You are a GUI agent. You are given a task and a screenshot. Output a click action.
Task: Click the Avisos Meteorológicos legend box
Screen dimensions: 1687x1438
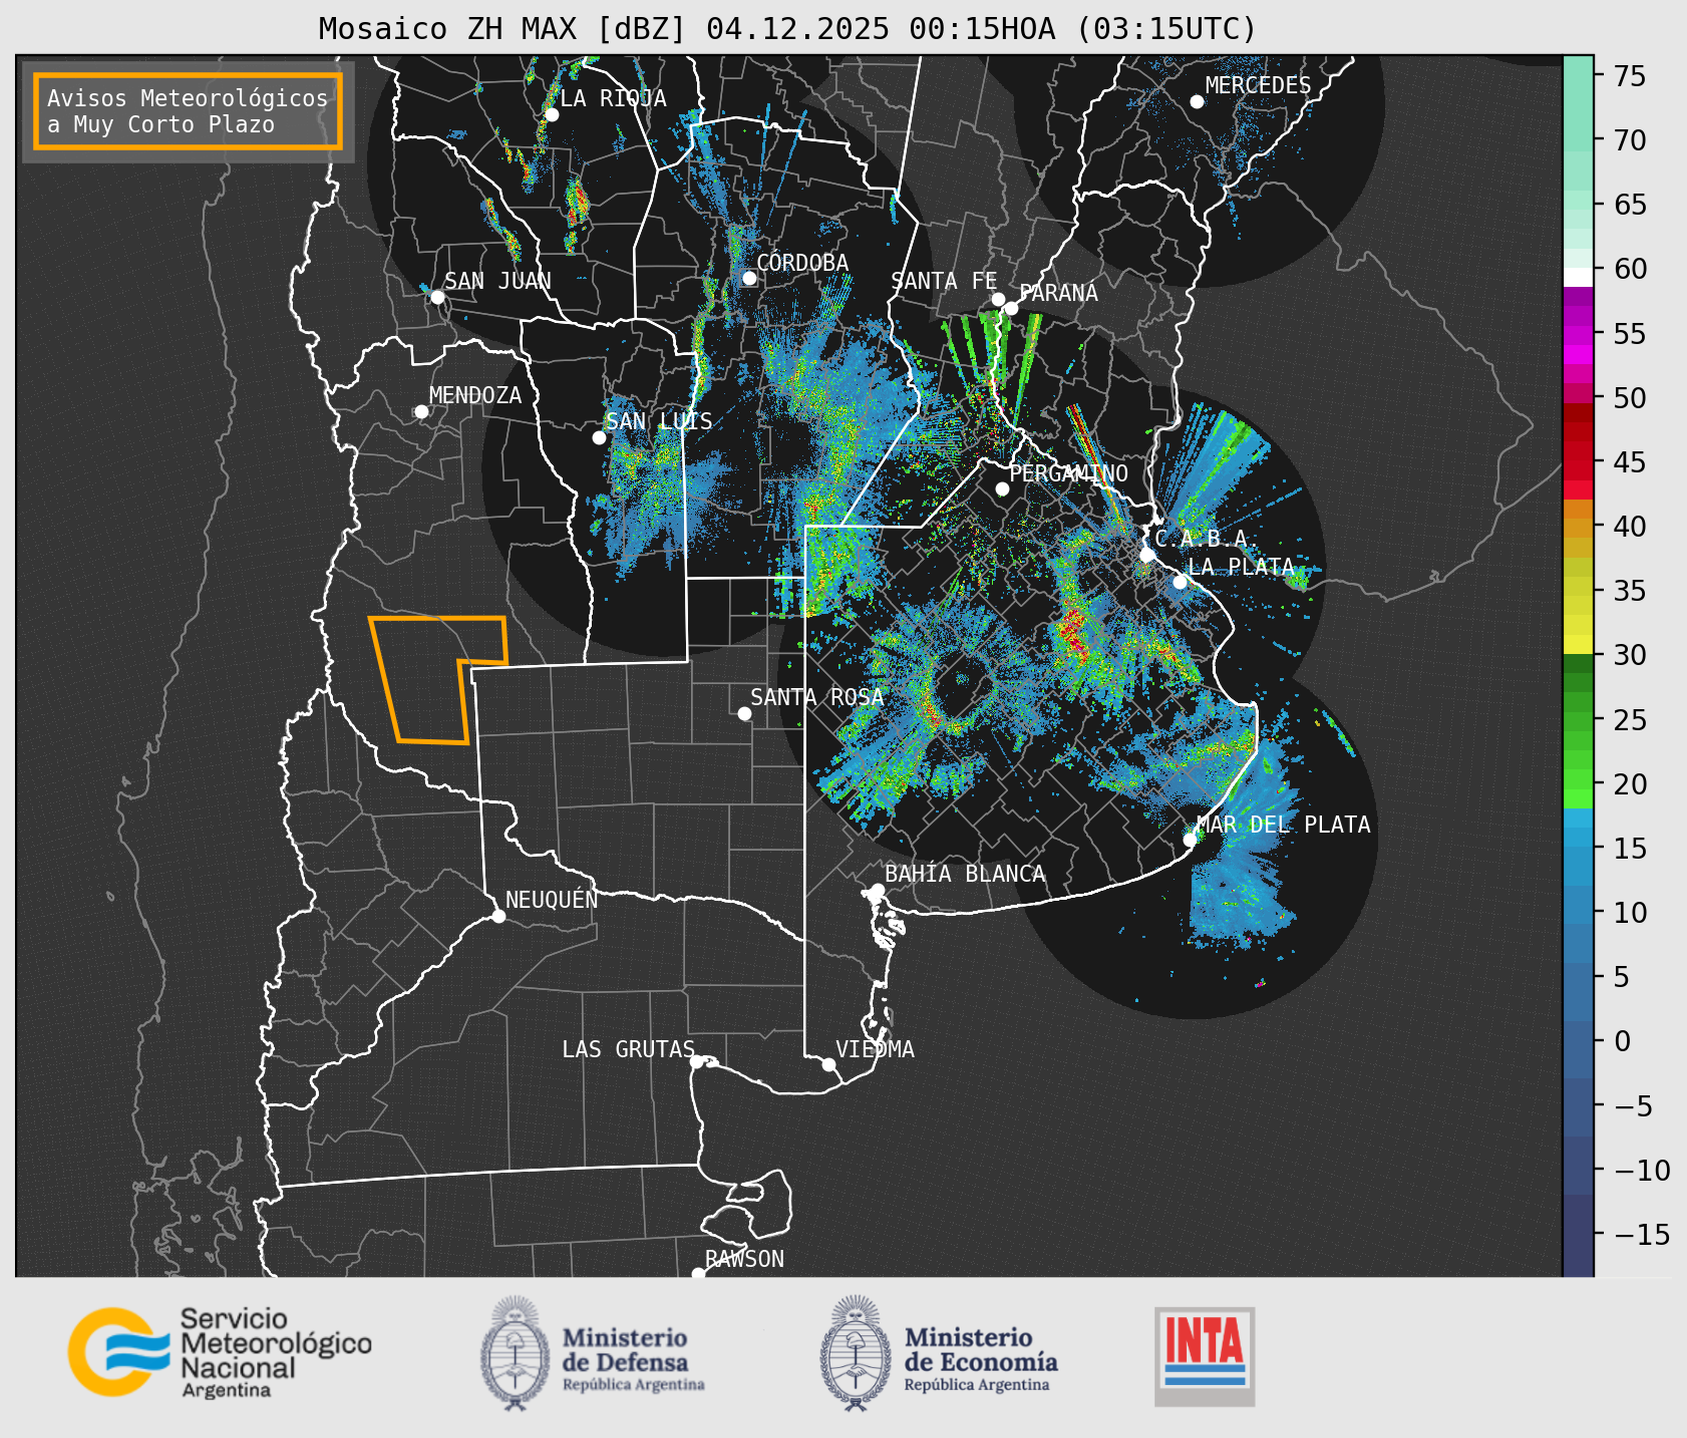188,111
